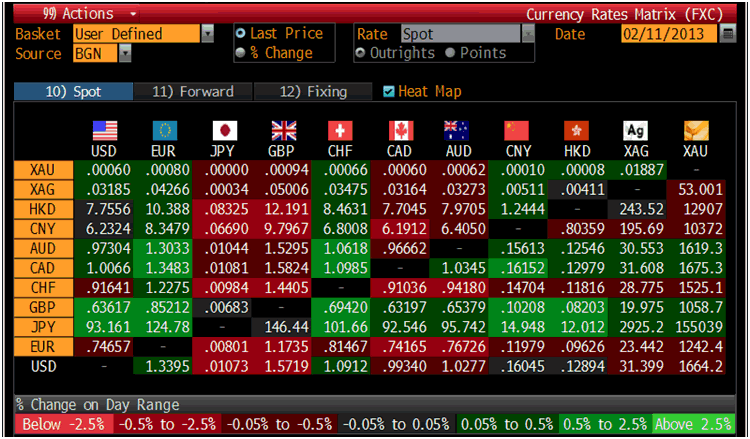Open the Basket User Defined dropdown arrow
The height and width of the screenshot is (439, 750).
(x=207, y=33)
